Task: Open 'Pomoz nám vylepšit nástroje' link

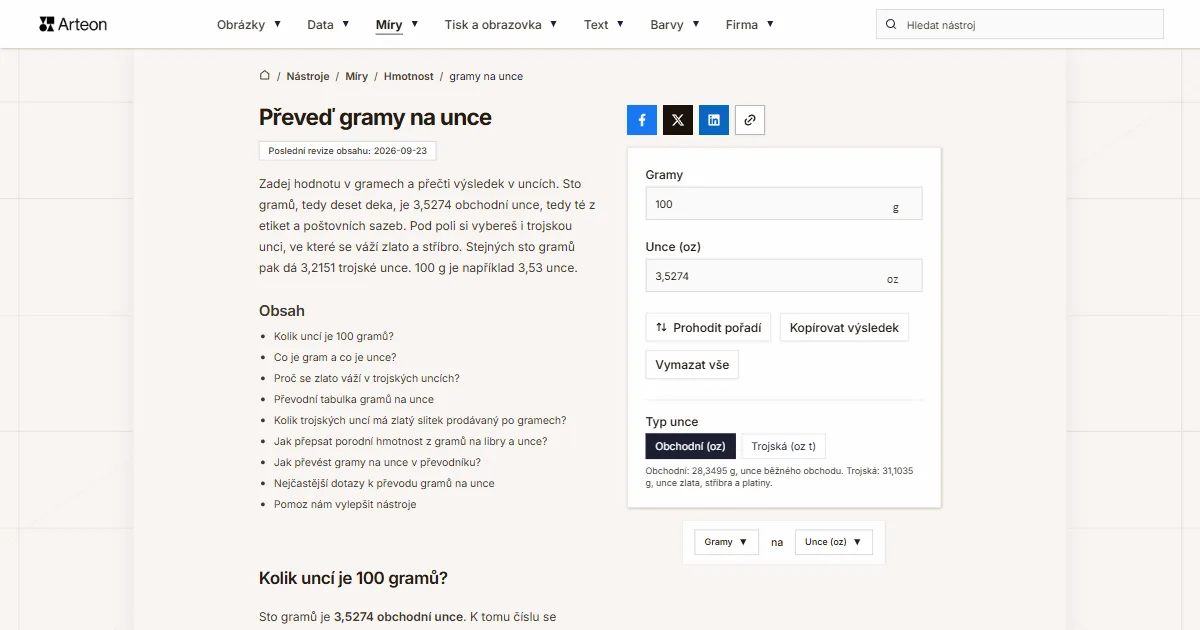Action: point(345,504)
